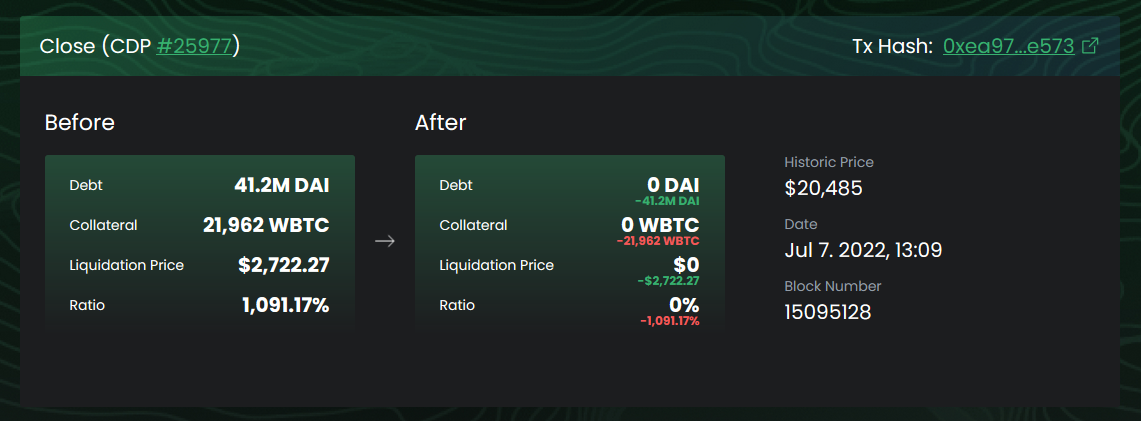Image resolution: width=1141 pixels, height=421 pixels.
Task: Click Before liquidation price $2,722.27
Action: tap(284, 265)
